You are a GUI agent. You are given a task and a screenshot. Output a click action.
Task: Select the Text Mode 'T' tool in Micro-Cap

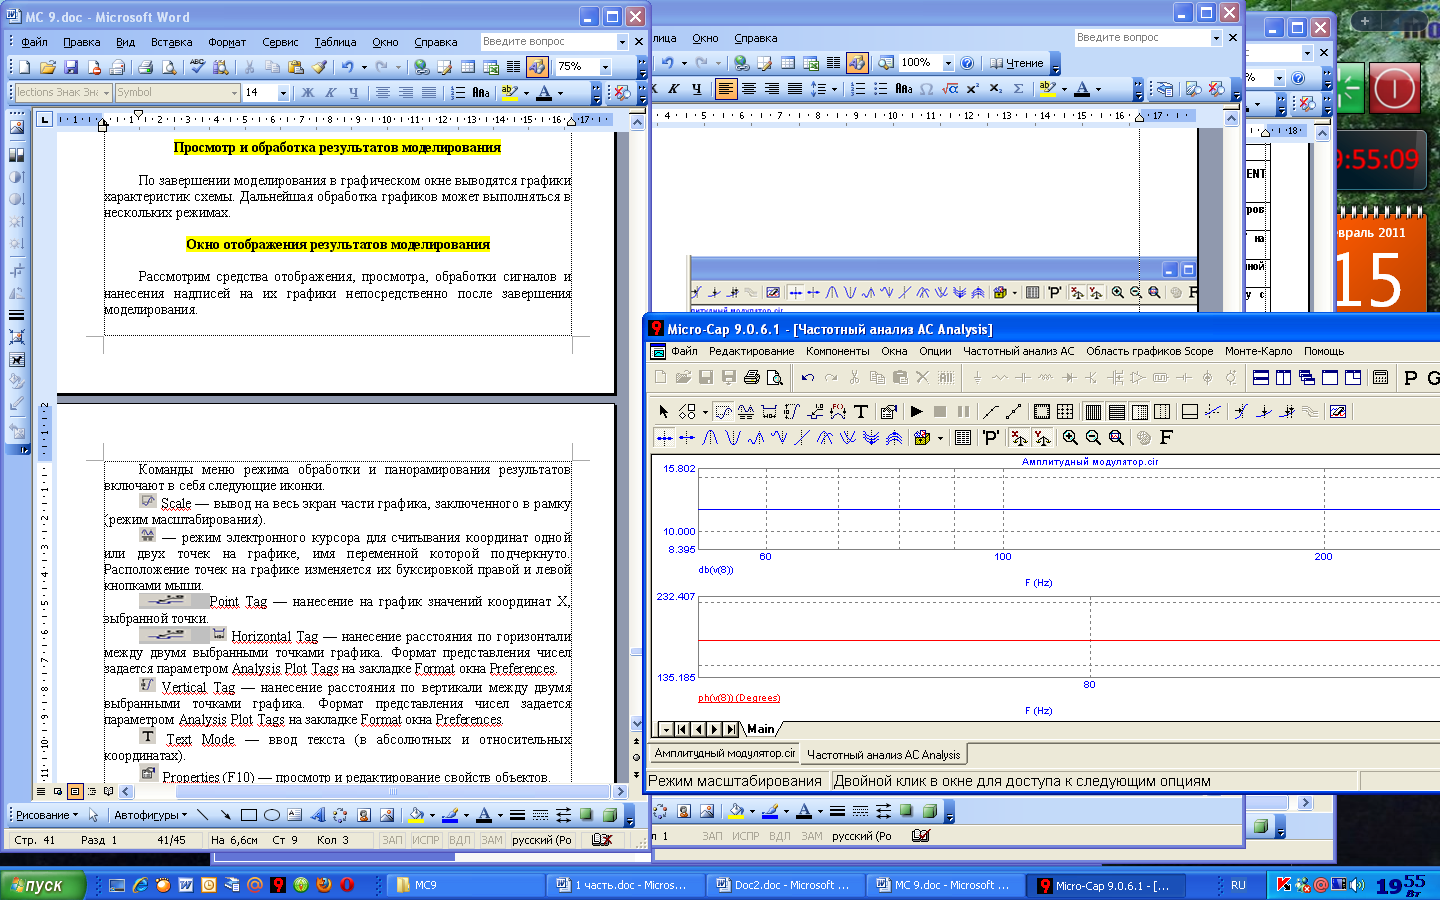click(860, 411)
